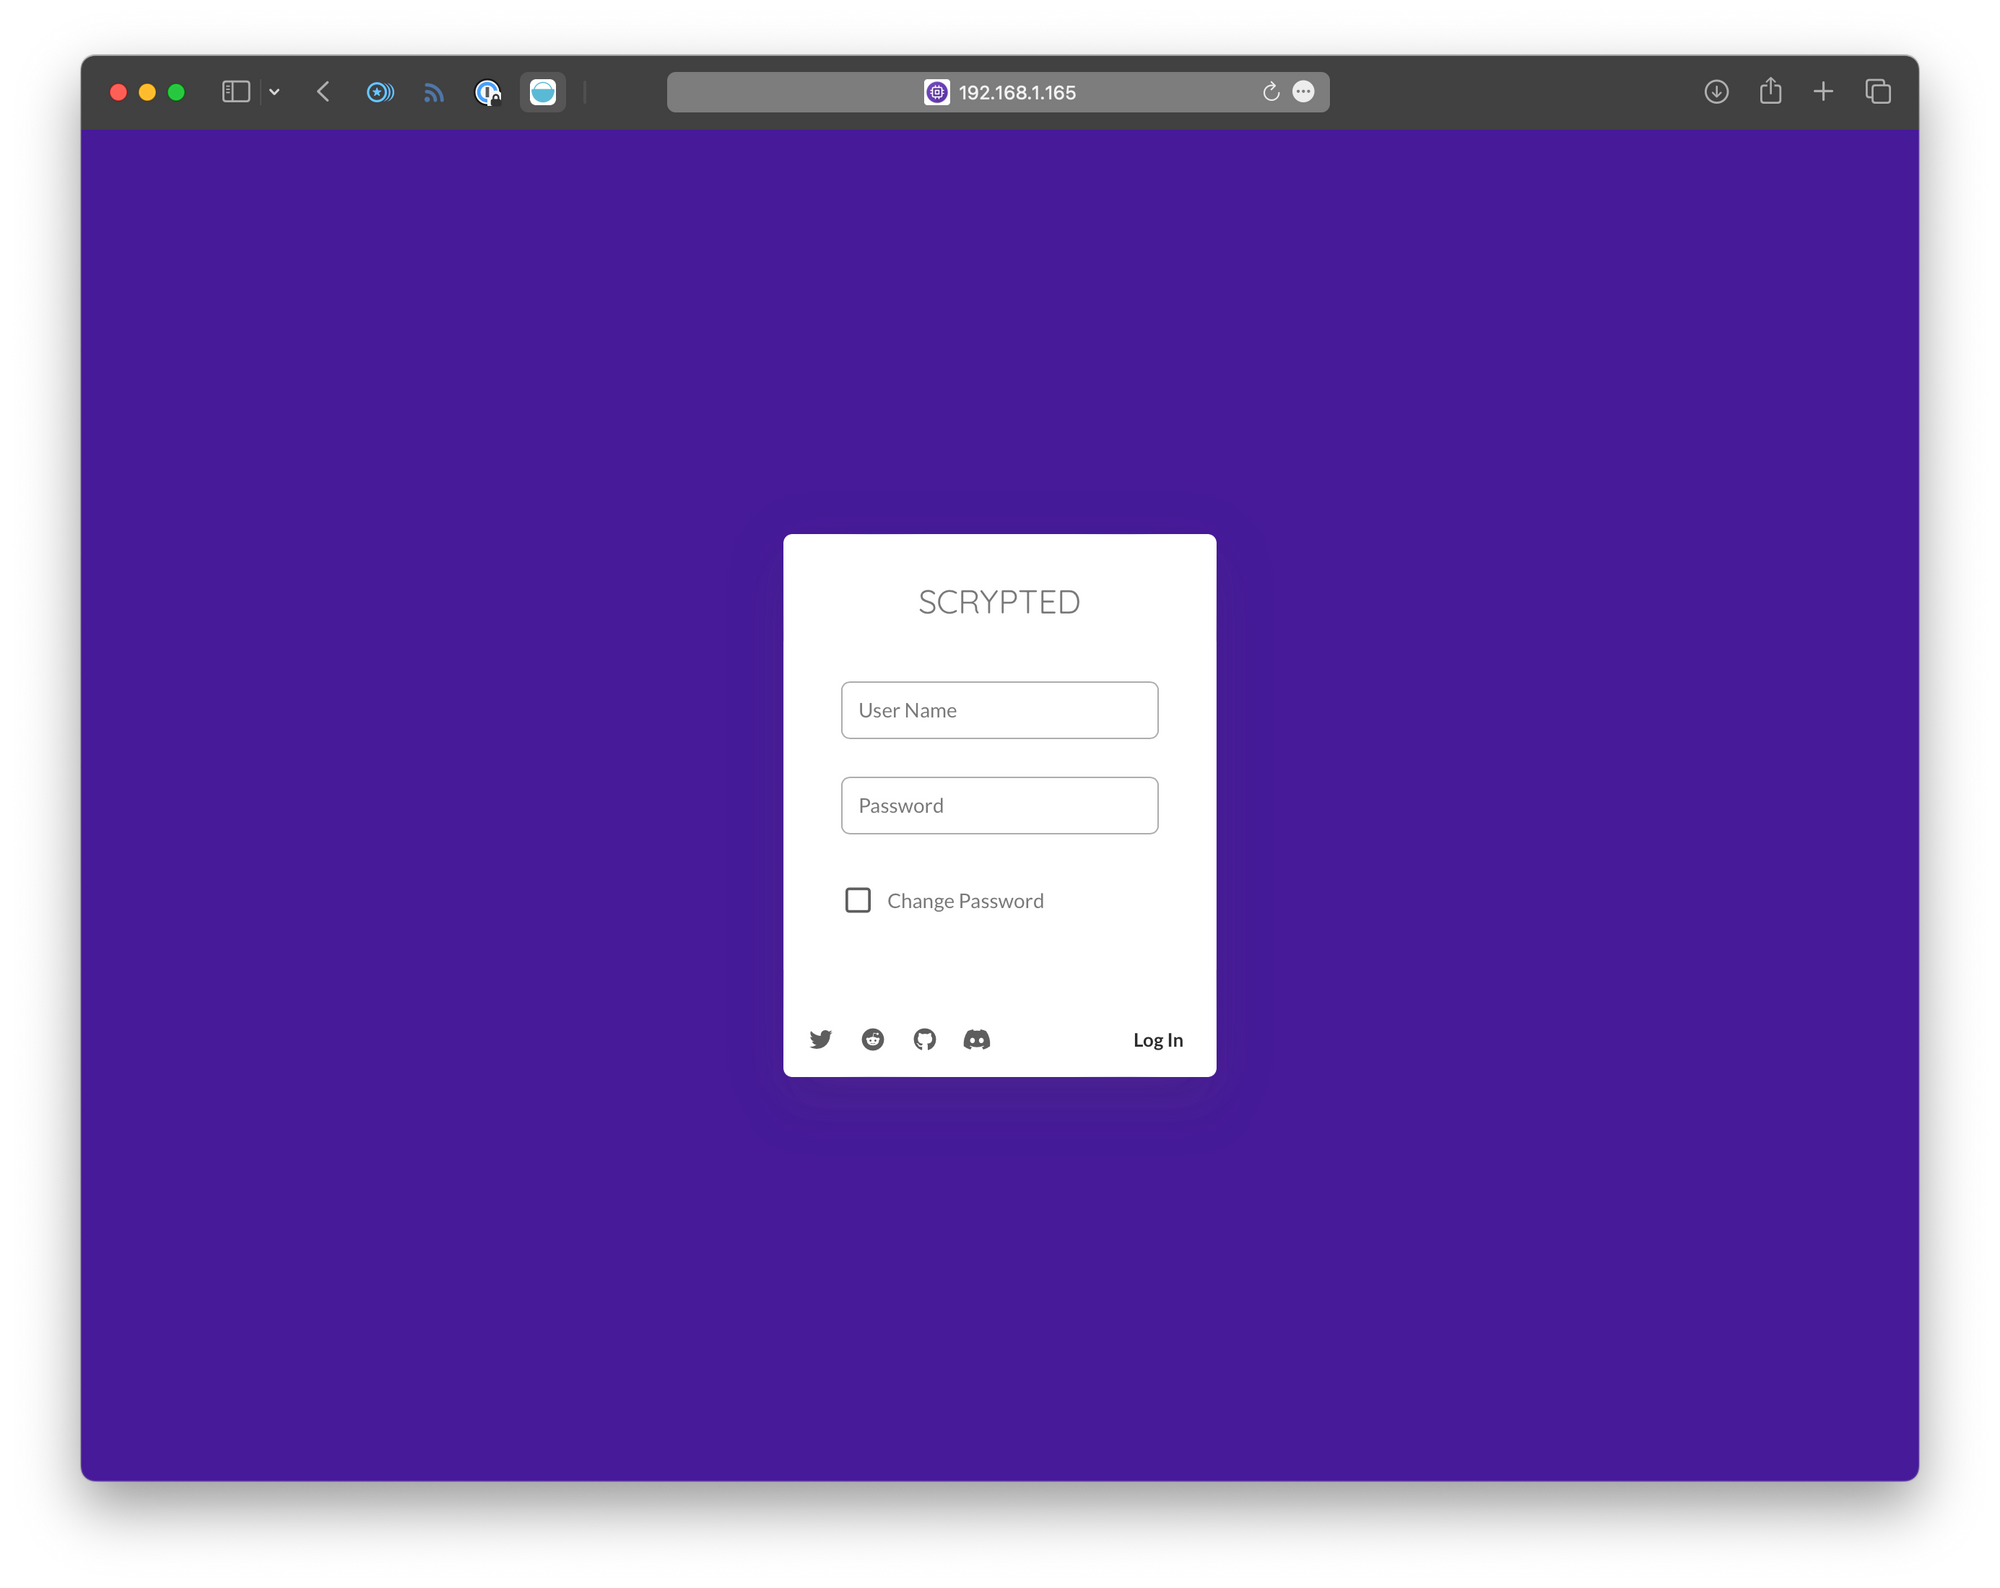Toggle the Safari sidebar button
This screenshot has height=1588, width=2000.
(x=236, y=92)
